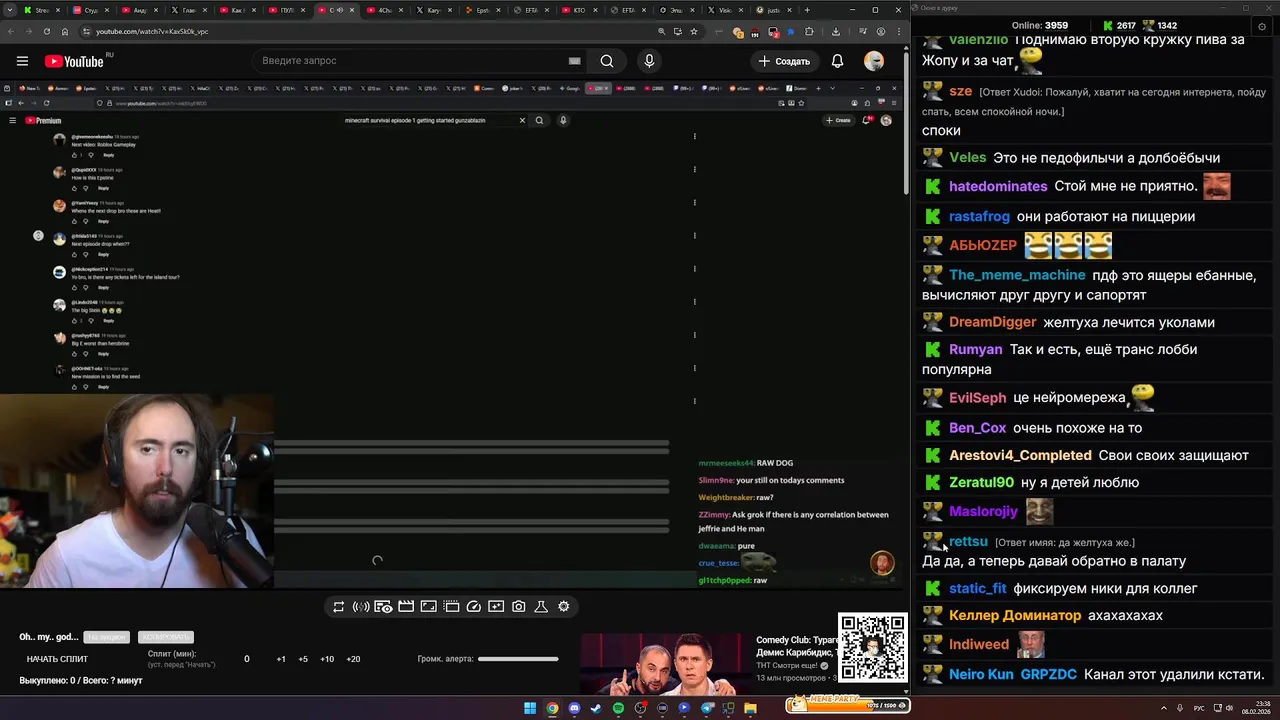Add five minutes with the +5 button

point(303,659)
